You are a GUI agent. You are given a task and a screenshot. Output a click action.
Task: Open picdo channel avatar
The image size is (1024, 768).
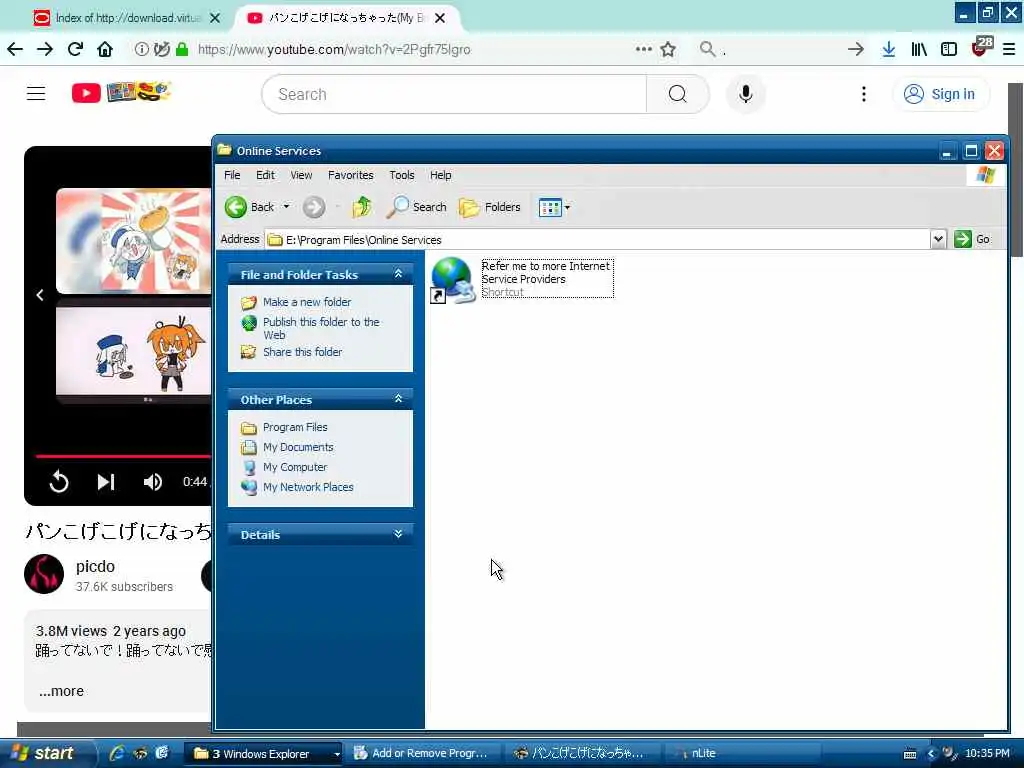[x=44, y=574]
